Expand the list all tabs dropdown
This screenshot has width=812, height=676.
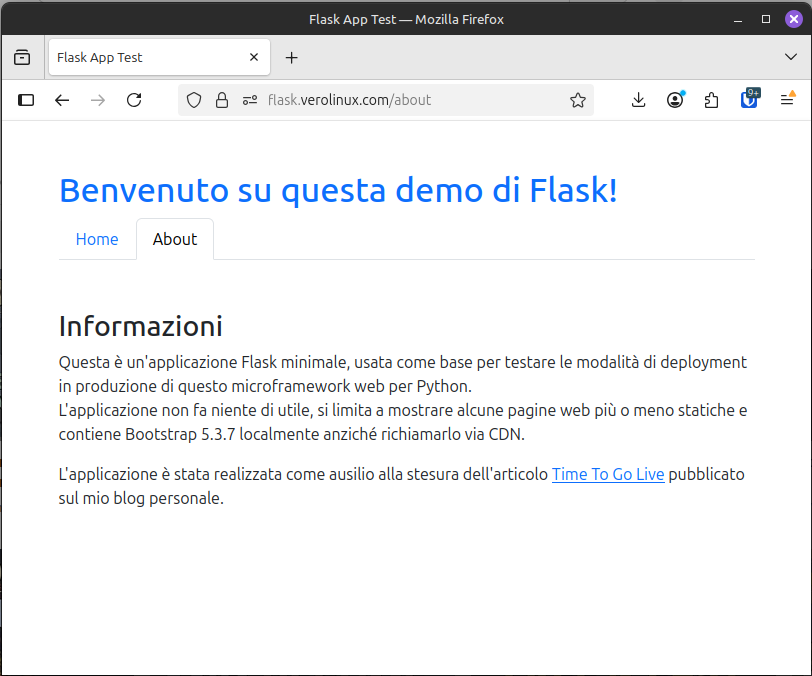click(x=790, y=58)
